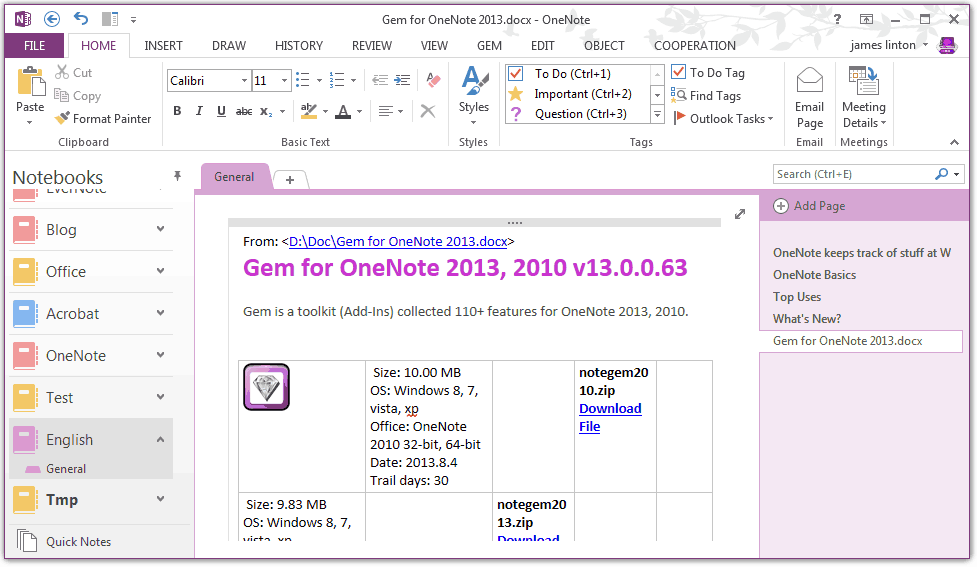This screenshot has height=567, width=977.
Task: Increase indent of the paragraph
Action: click(403, 80)
